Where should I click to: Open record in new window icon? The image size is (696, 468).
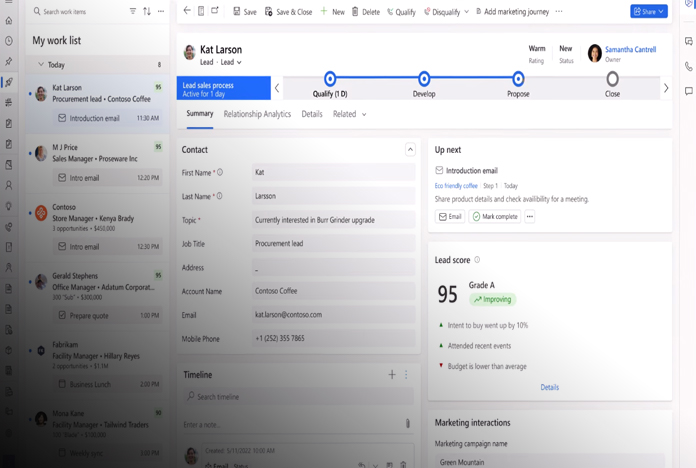point(215,11)
